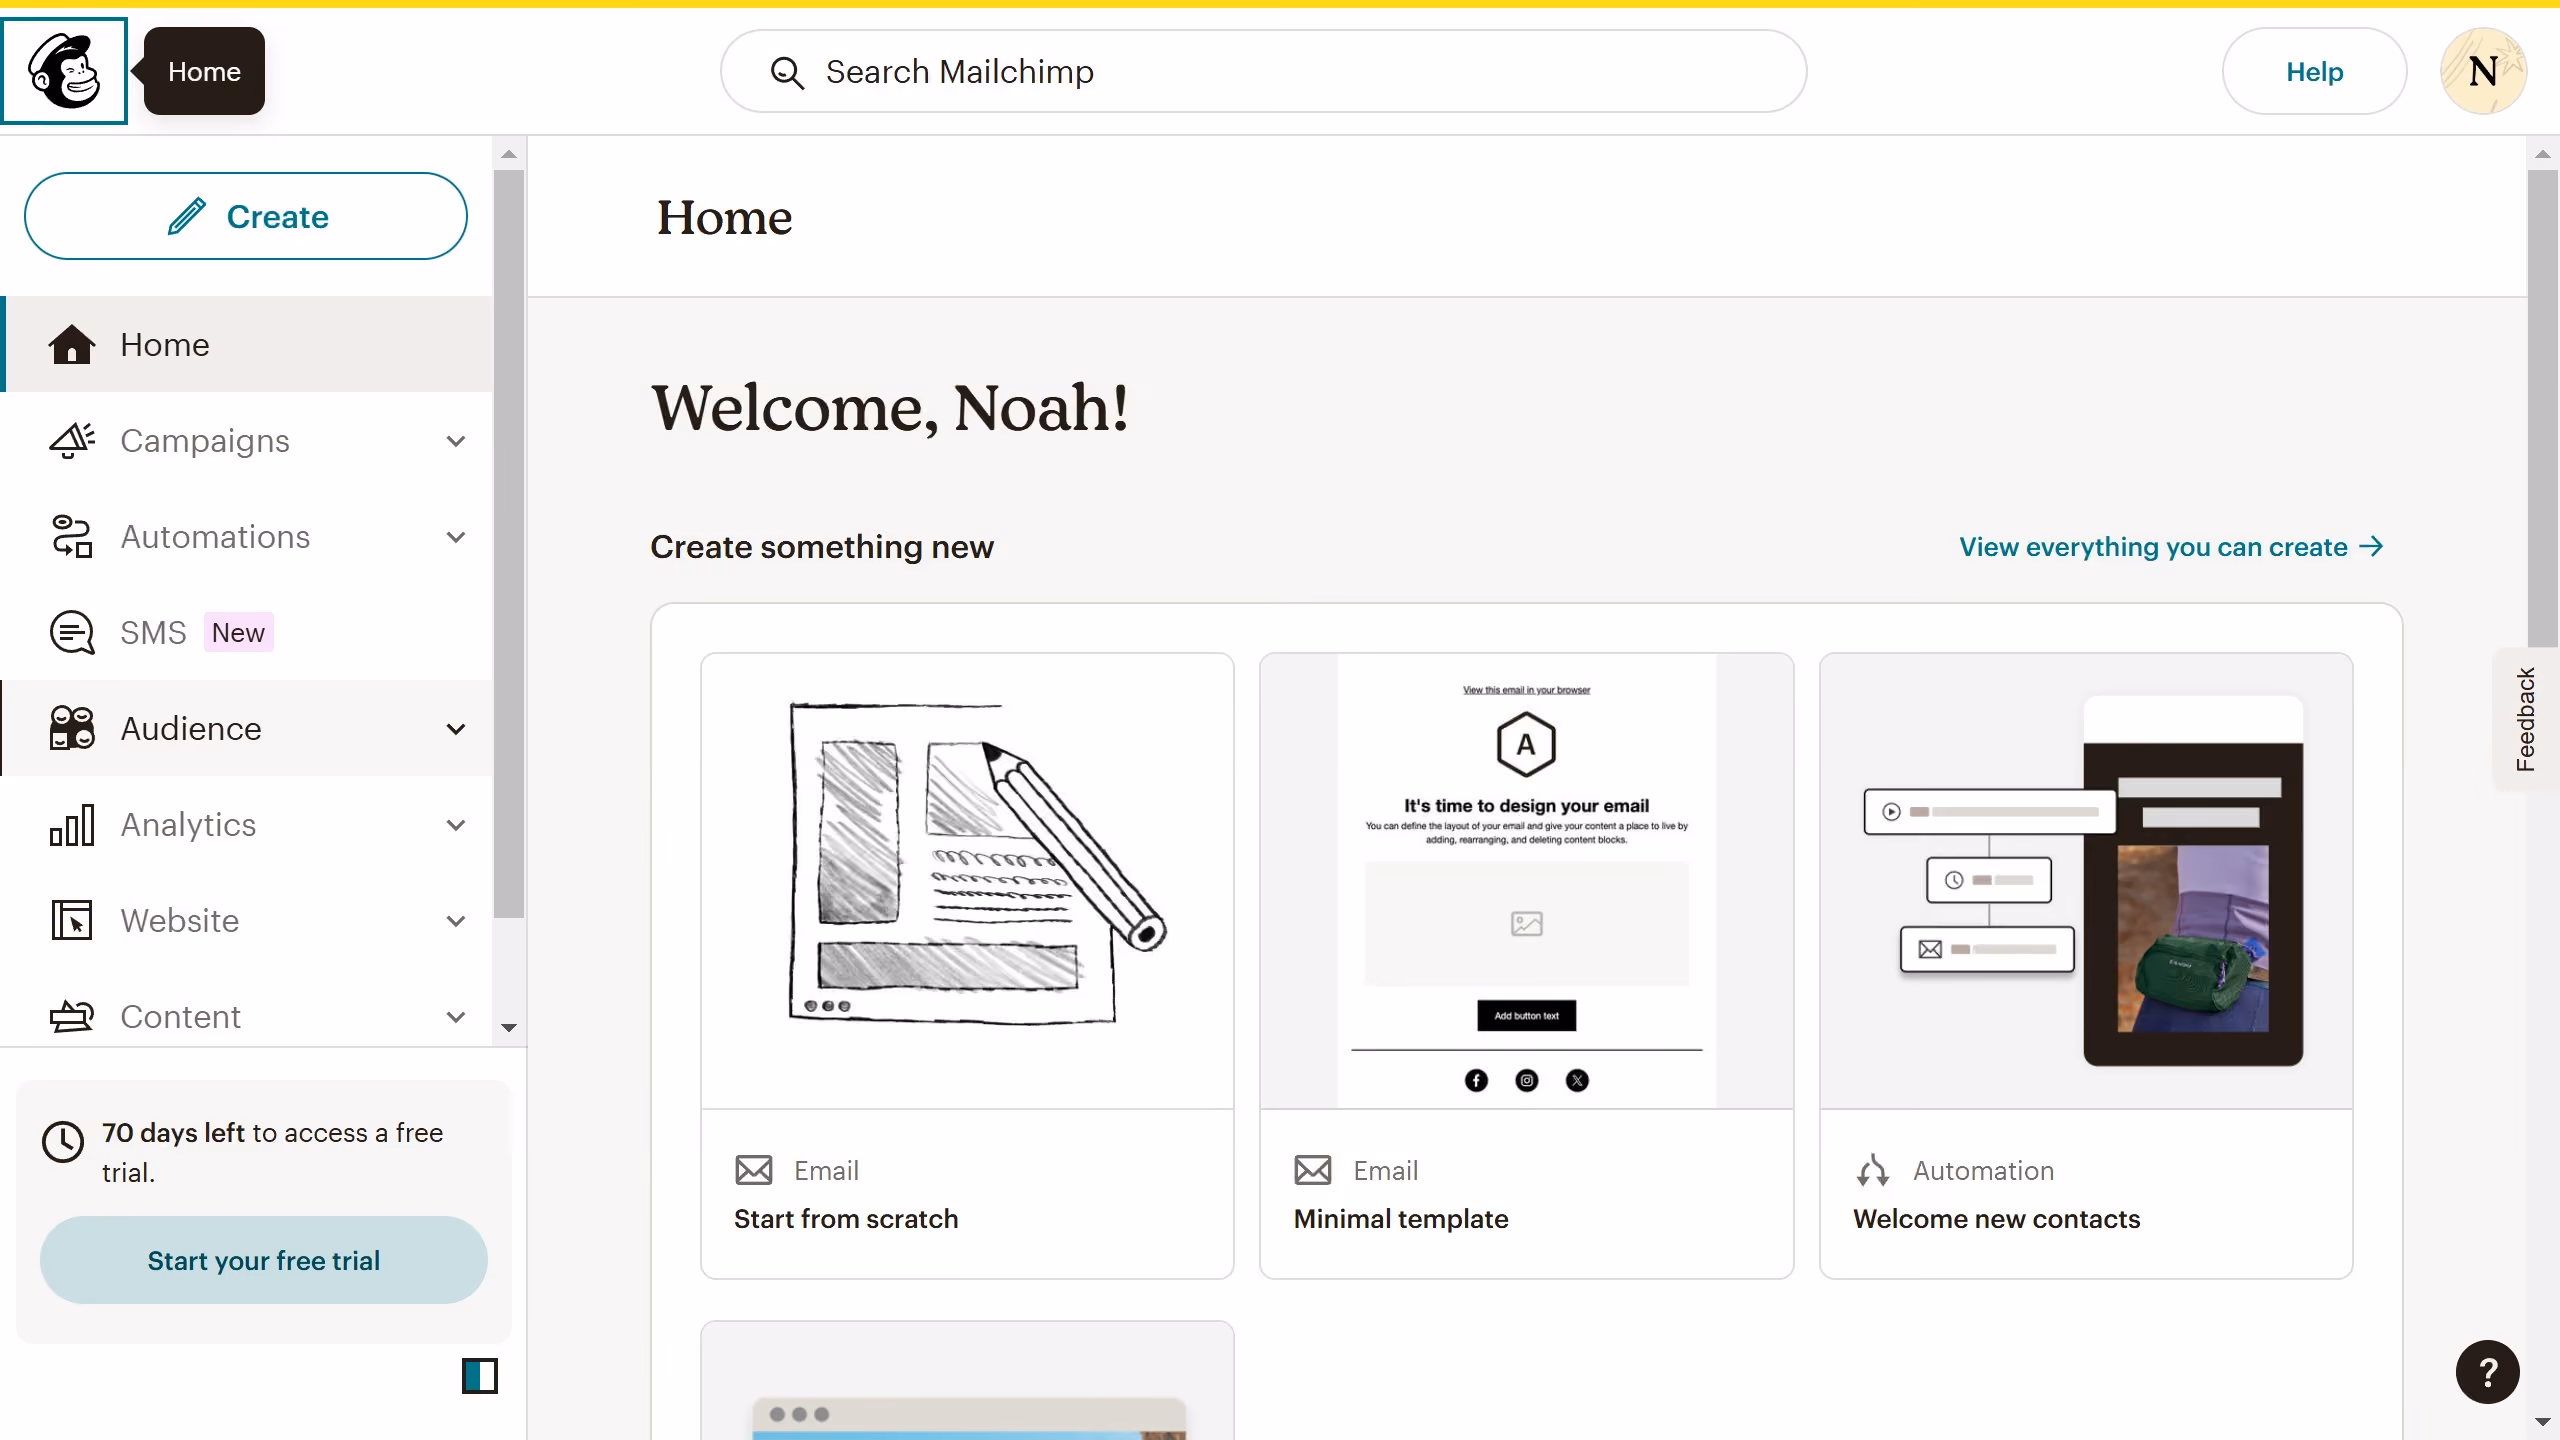This screenshot has height=1440, width=2560.
Task: Toggle the sidebar collapse panel icon
Action: pos(480,1376)
